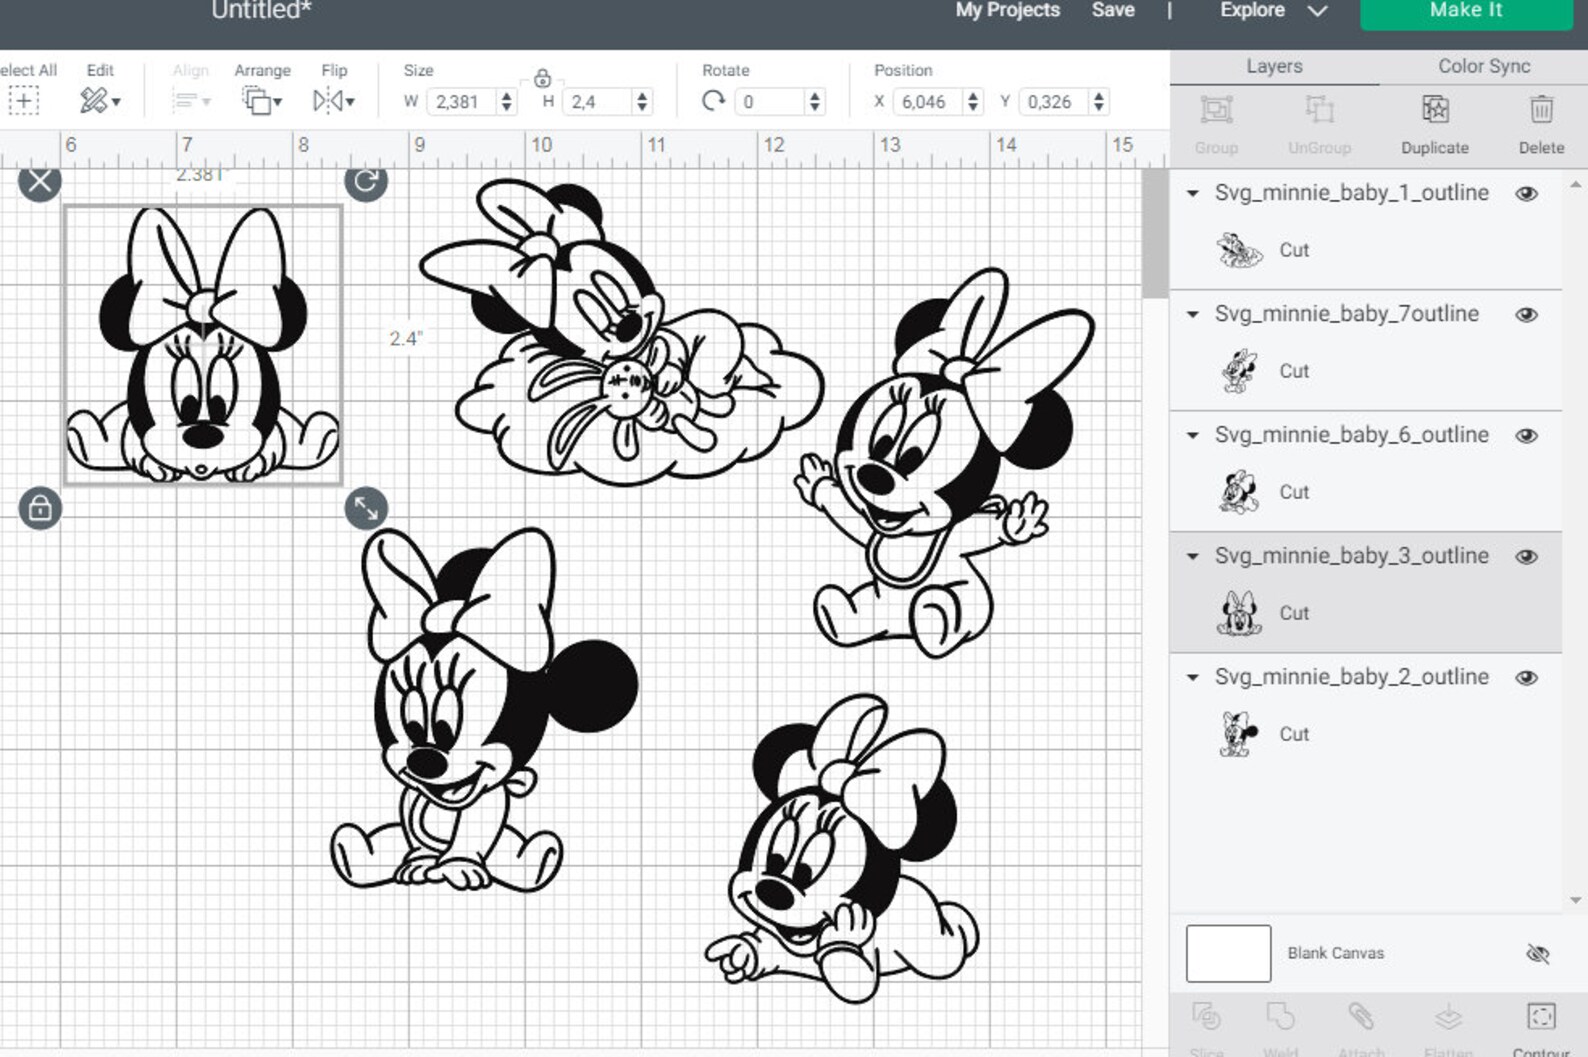Click the green Make It button

point(1466,12)
